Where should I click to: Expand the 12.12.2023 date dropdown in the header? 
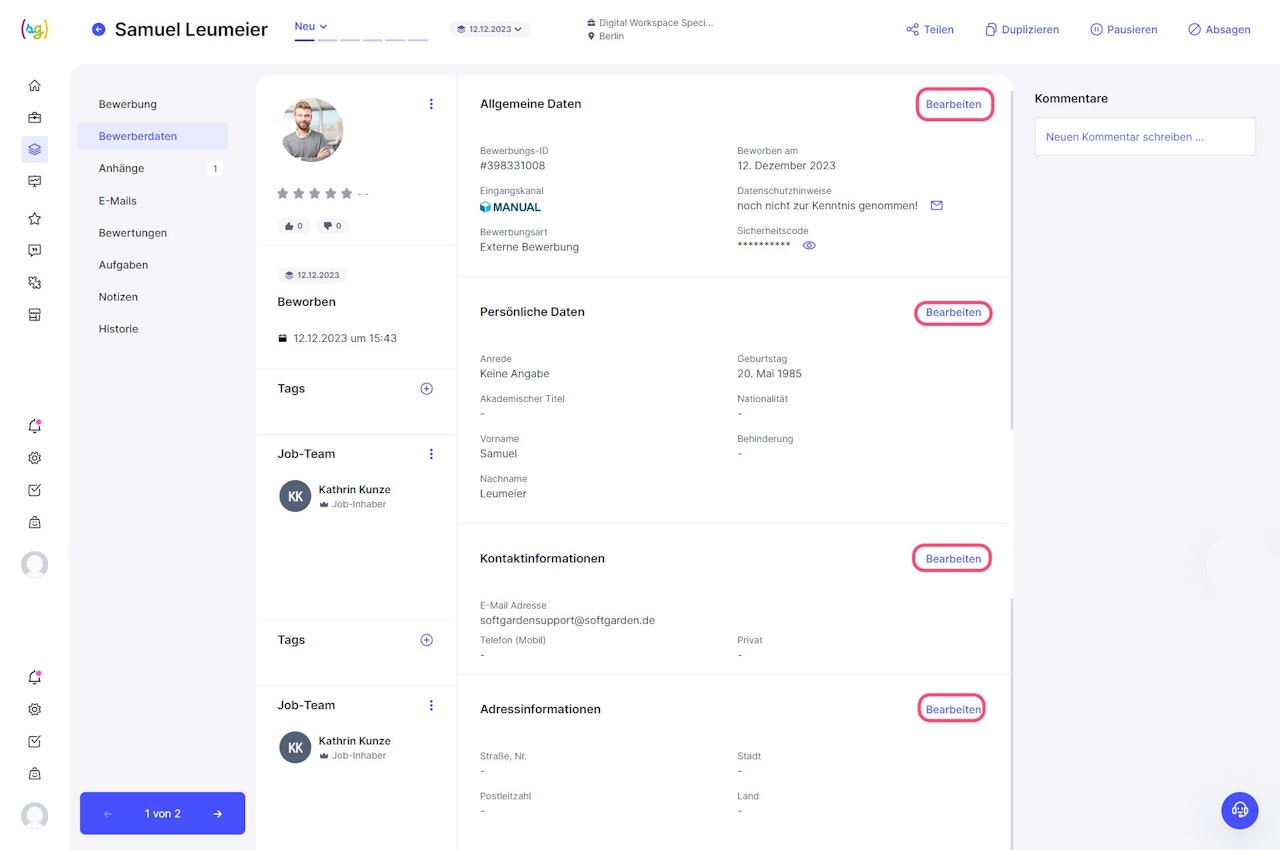pos(490,30)
